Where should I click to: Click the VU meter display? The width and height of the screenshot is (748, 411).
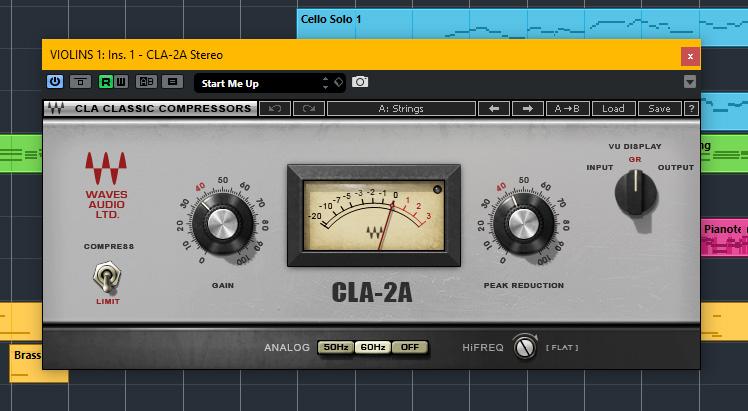pos(374,216)
